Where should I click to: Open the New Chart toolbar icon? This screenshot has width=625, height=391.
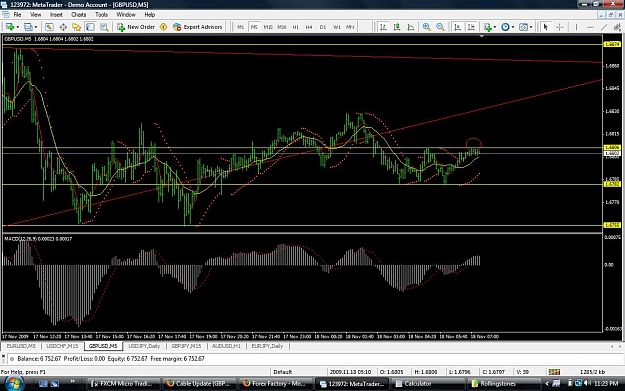pos(10,27)
